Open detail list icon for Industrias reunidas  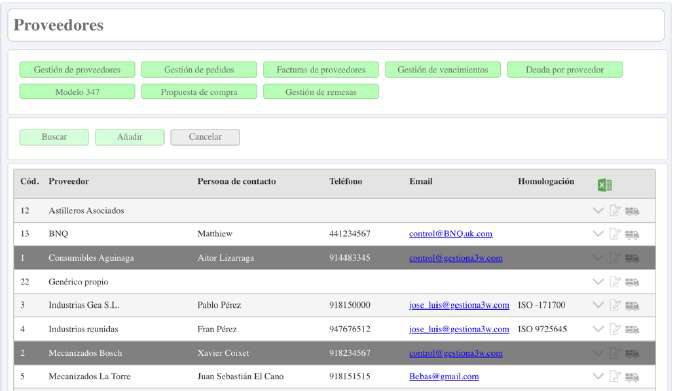click(x=632, y=329)
